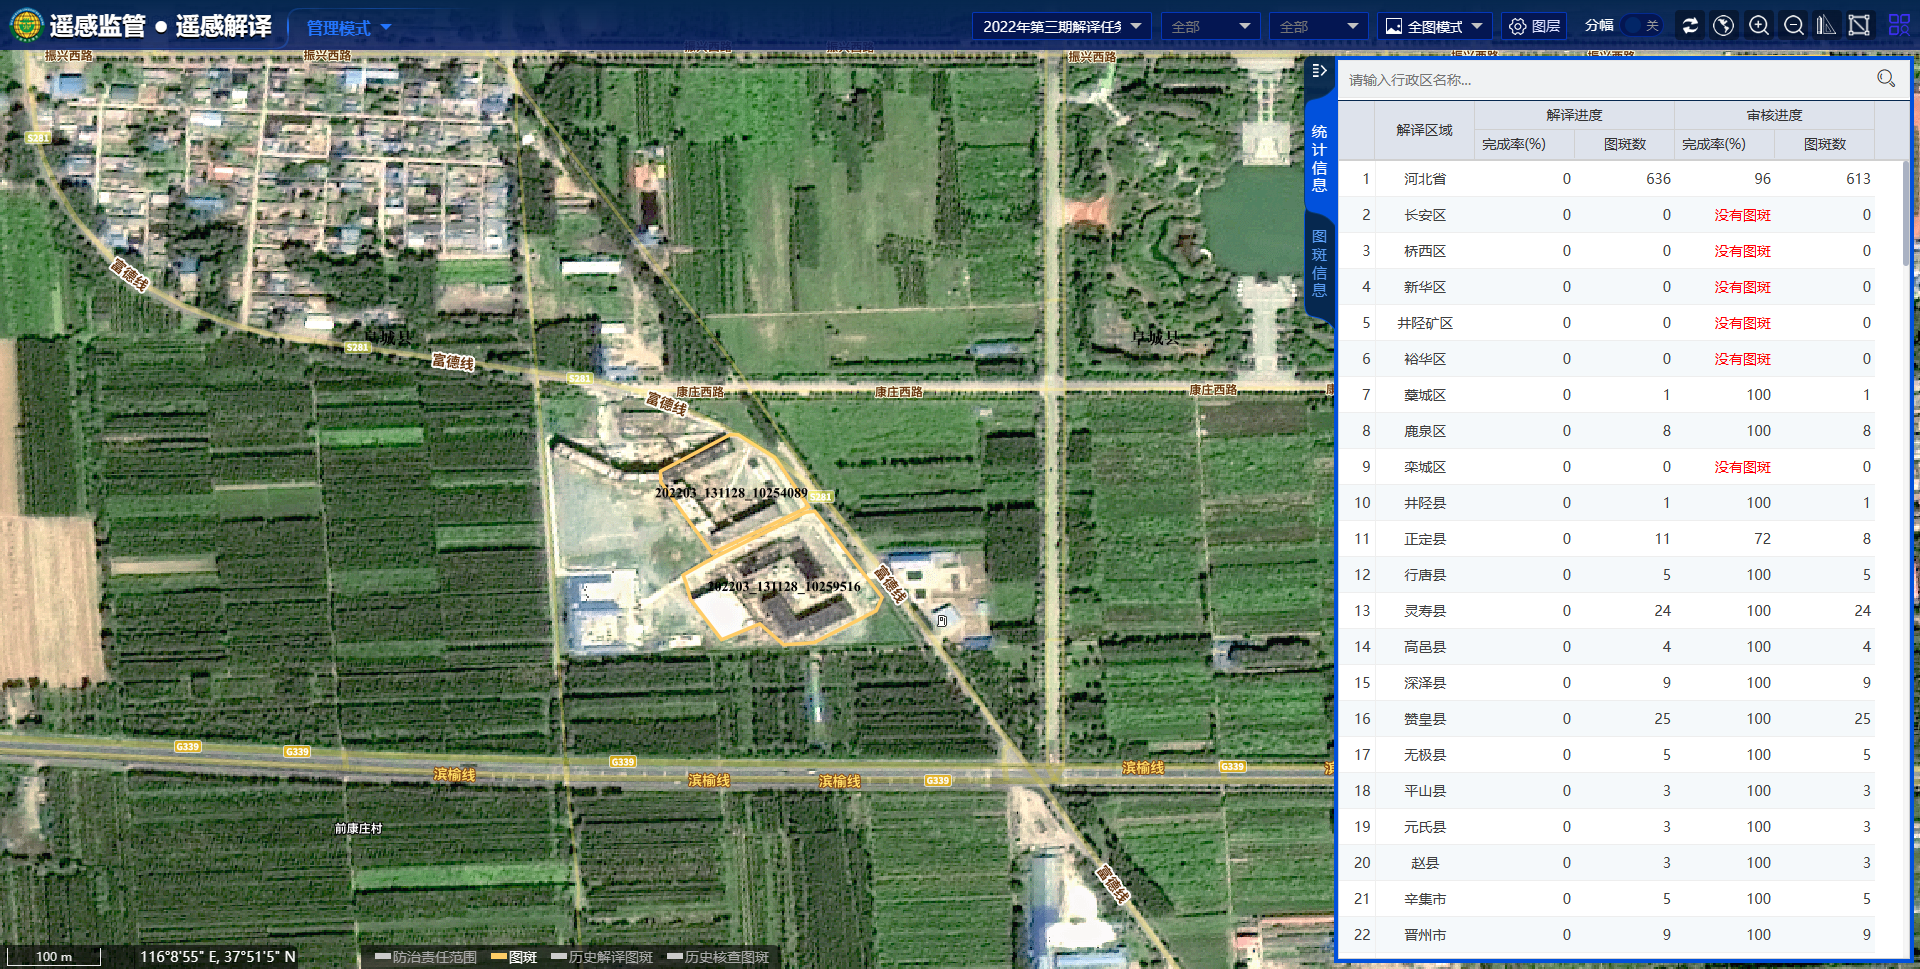
Task: Expand the 全图模式 display mode dropdown
Action: point(1434,27)
